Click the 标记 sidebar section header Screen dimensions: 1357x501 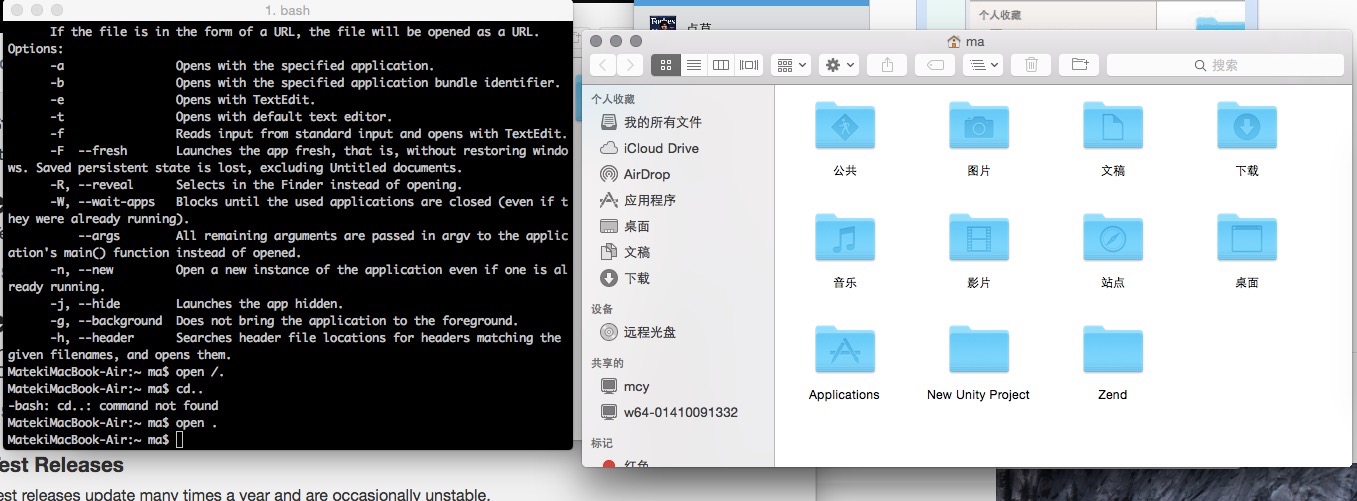point(601,443)
